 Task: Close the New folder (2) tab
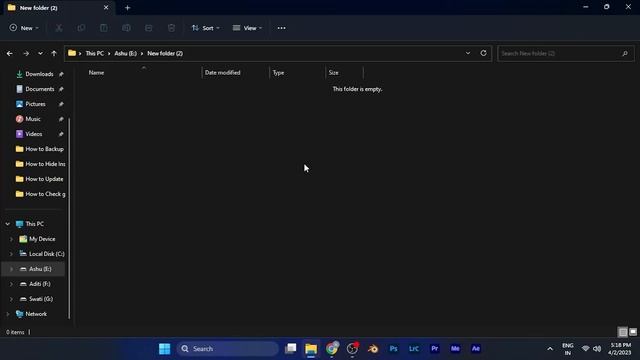pyautogui.click(x=106, y=8)
